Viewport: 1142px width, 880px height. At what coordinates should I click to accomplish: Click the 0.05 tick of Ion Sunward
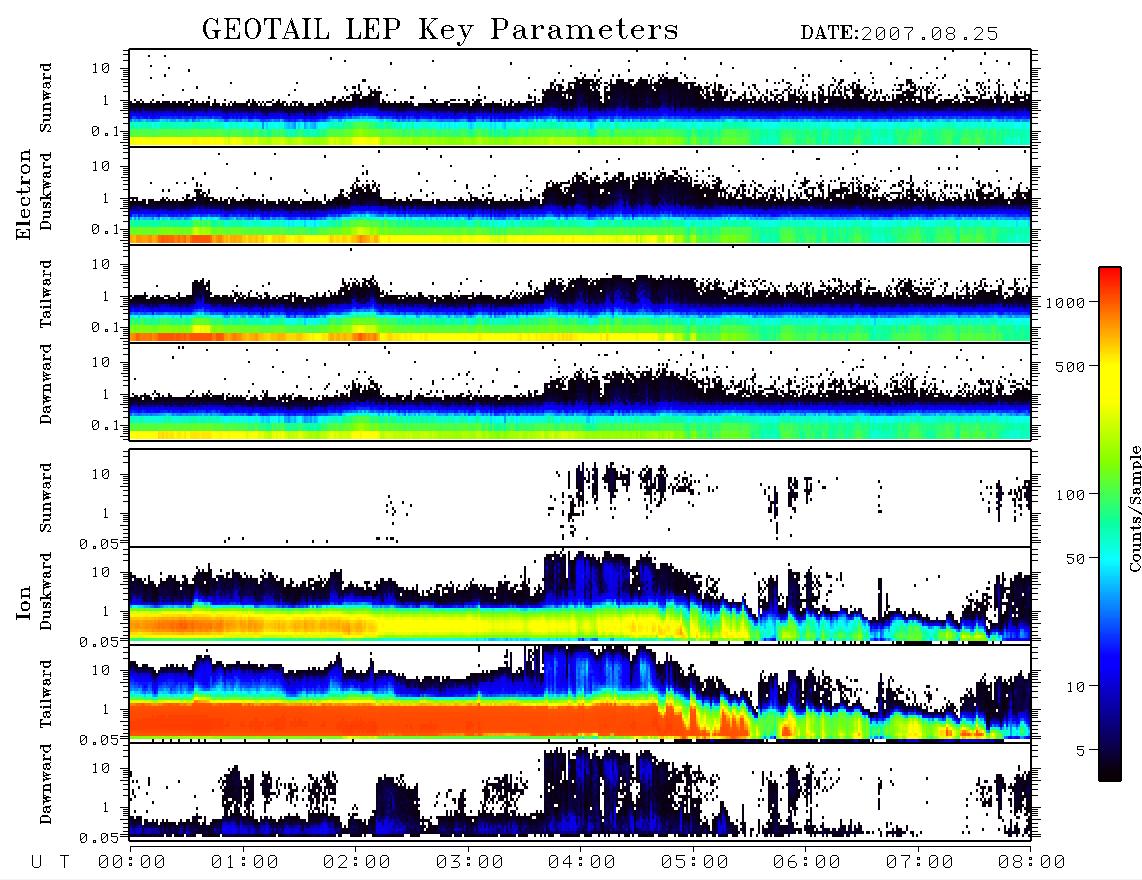[99, 544]
